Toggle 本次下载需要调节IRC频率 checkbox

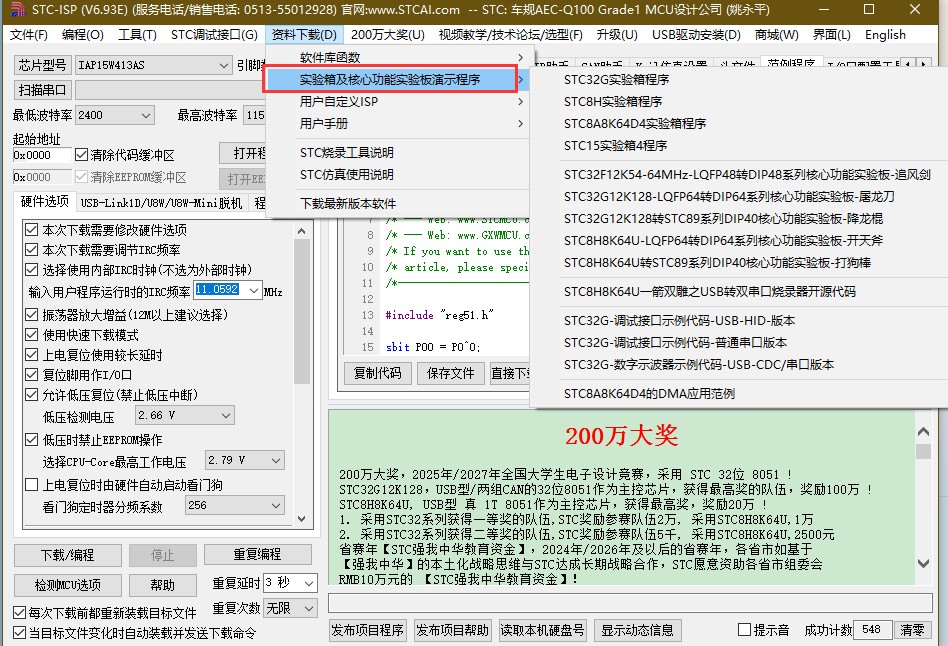tap(31, 250)
